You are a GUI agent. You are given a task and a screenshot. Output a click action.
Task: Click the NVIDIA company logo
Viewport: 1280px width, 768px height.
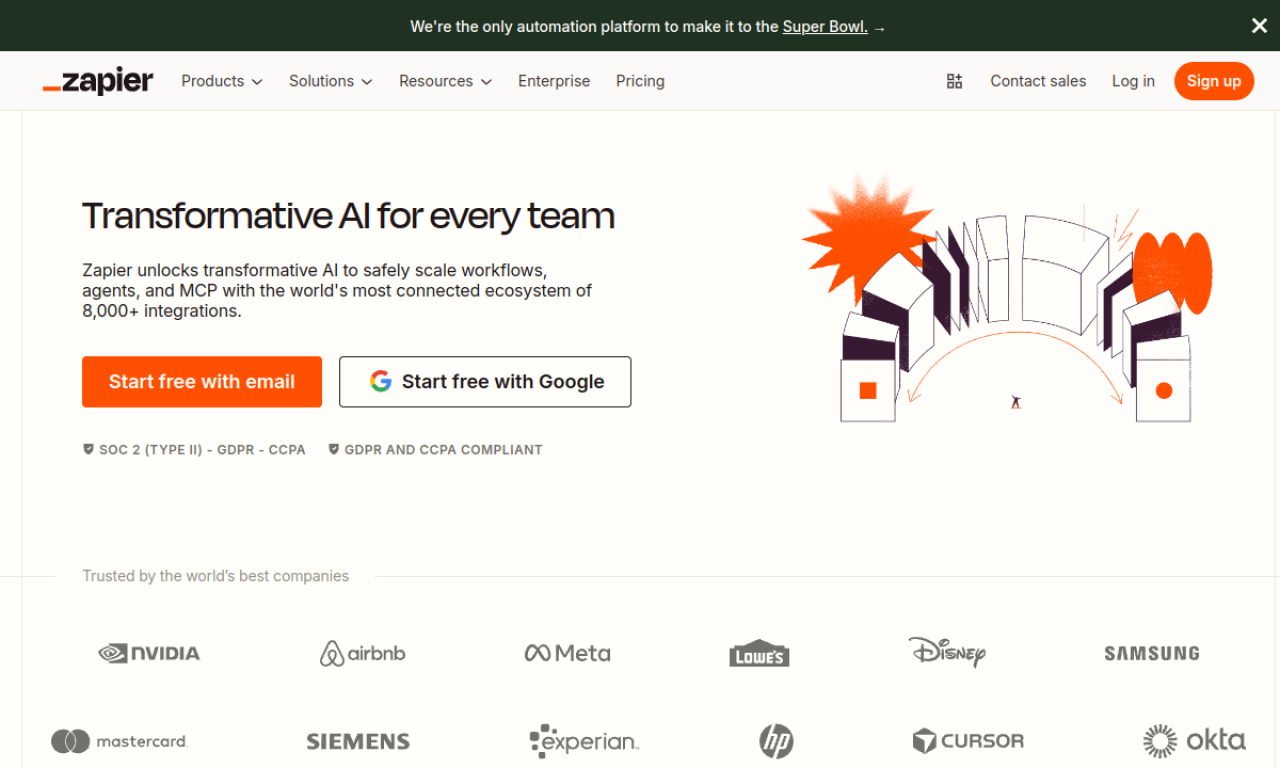pyautogui.click(x=148, y=653)
